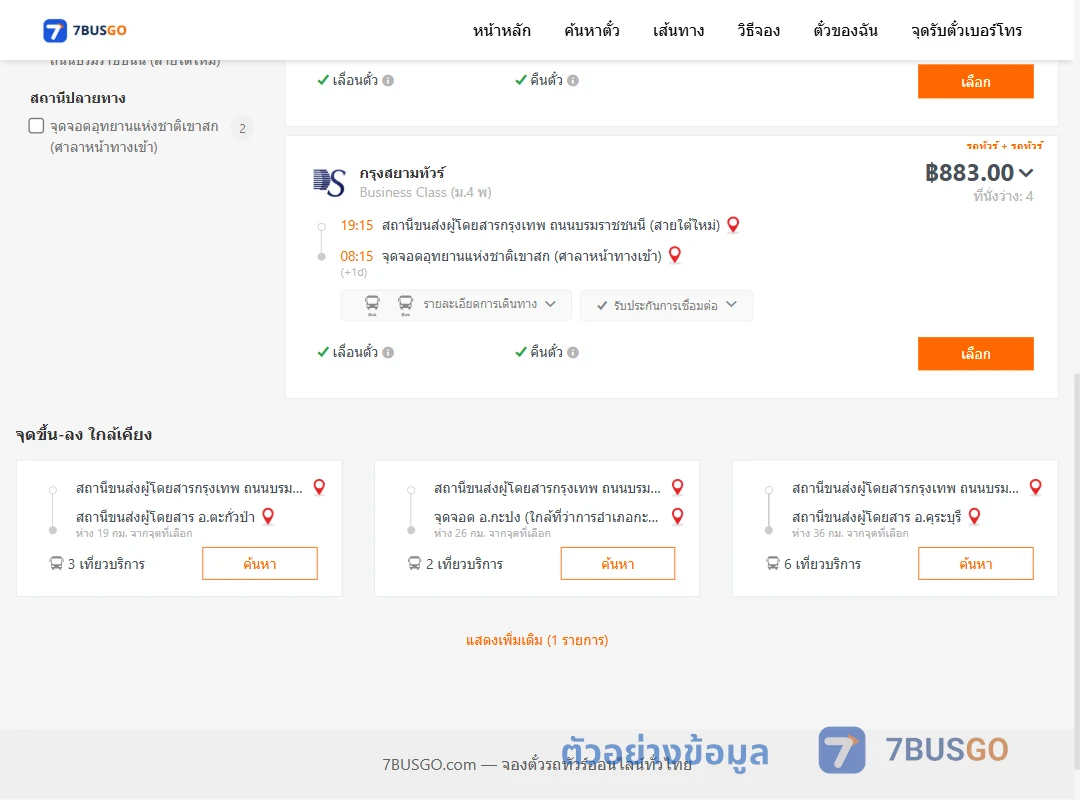
Task: Click ห่าง 36 กม. จากจุดที่เลือก text
Action: (x=850, y=533)
